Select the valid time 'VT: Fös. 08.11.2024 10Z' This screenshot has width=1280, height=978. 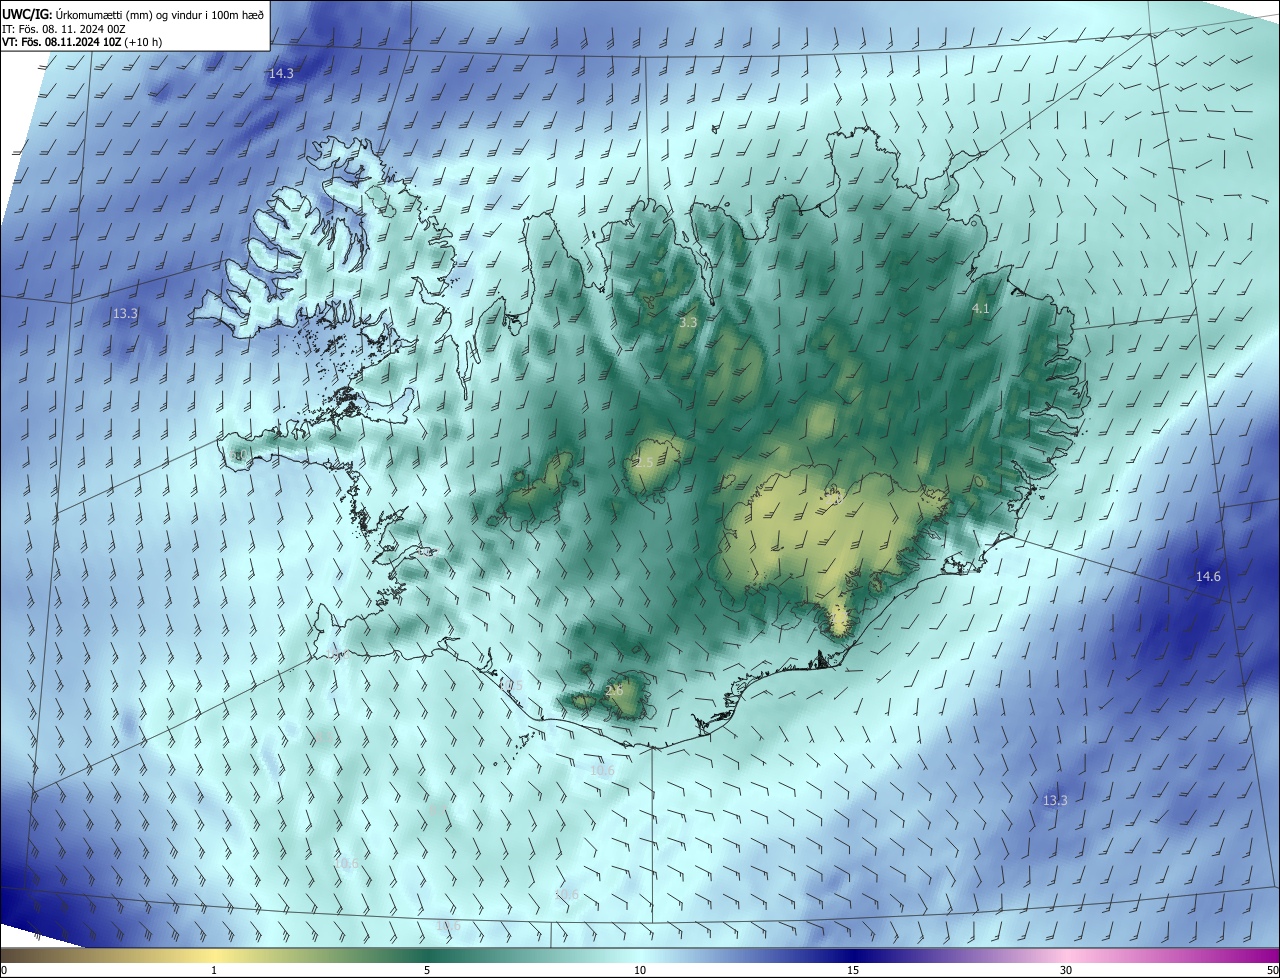coord(61,42)
